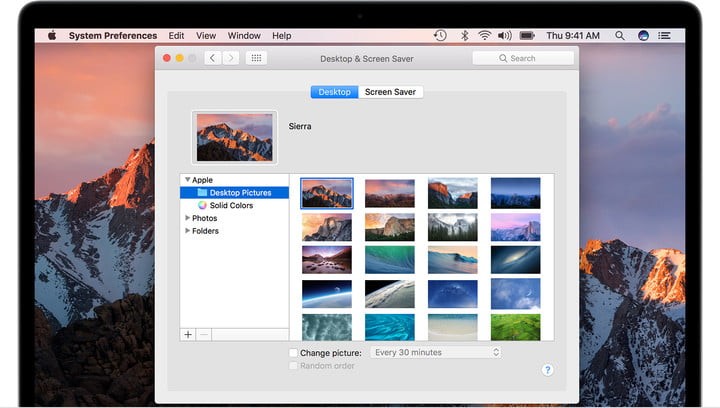The image size is (720, 408).
Task: Open Notification Center list icon
Action: pyautogui.click(x=664, y=35)
